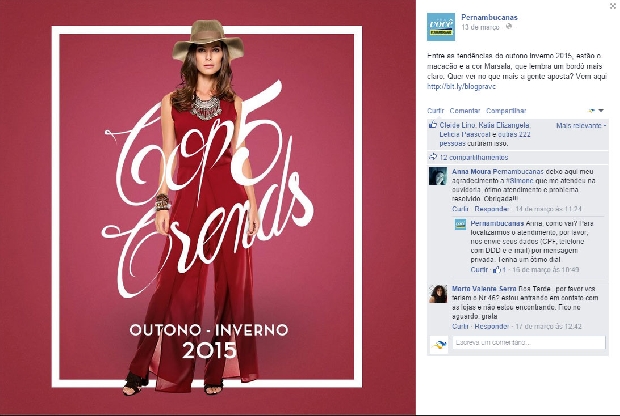The image size is (620, 416).
Task: Select Comentar under the post
Action: click(x=465, y=111)
